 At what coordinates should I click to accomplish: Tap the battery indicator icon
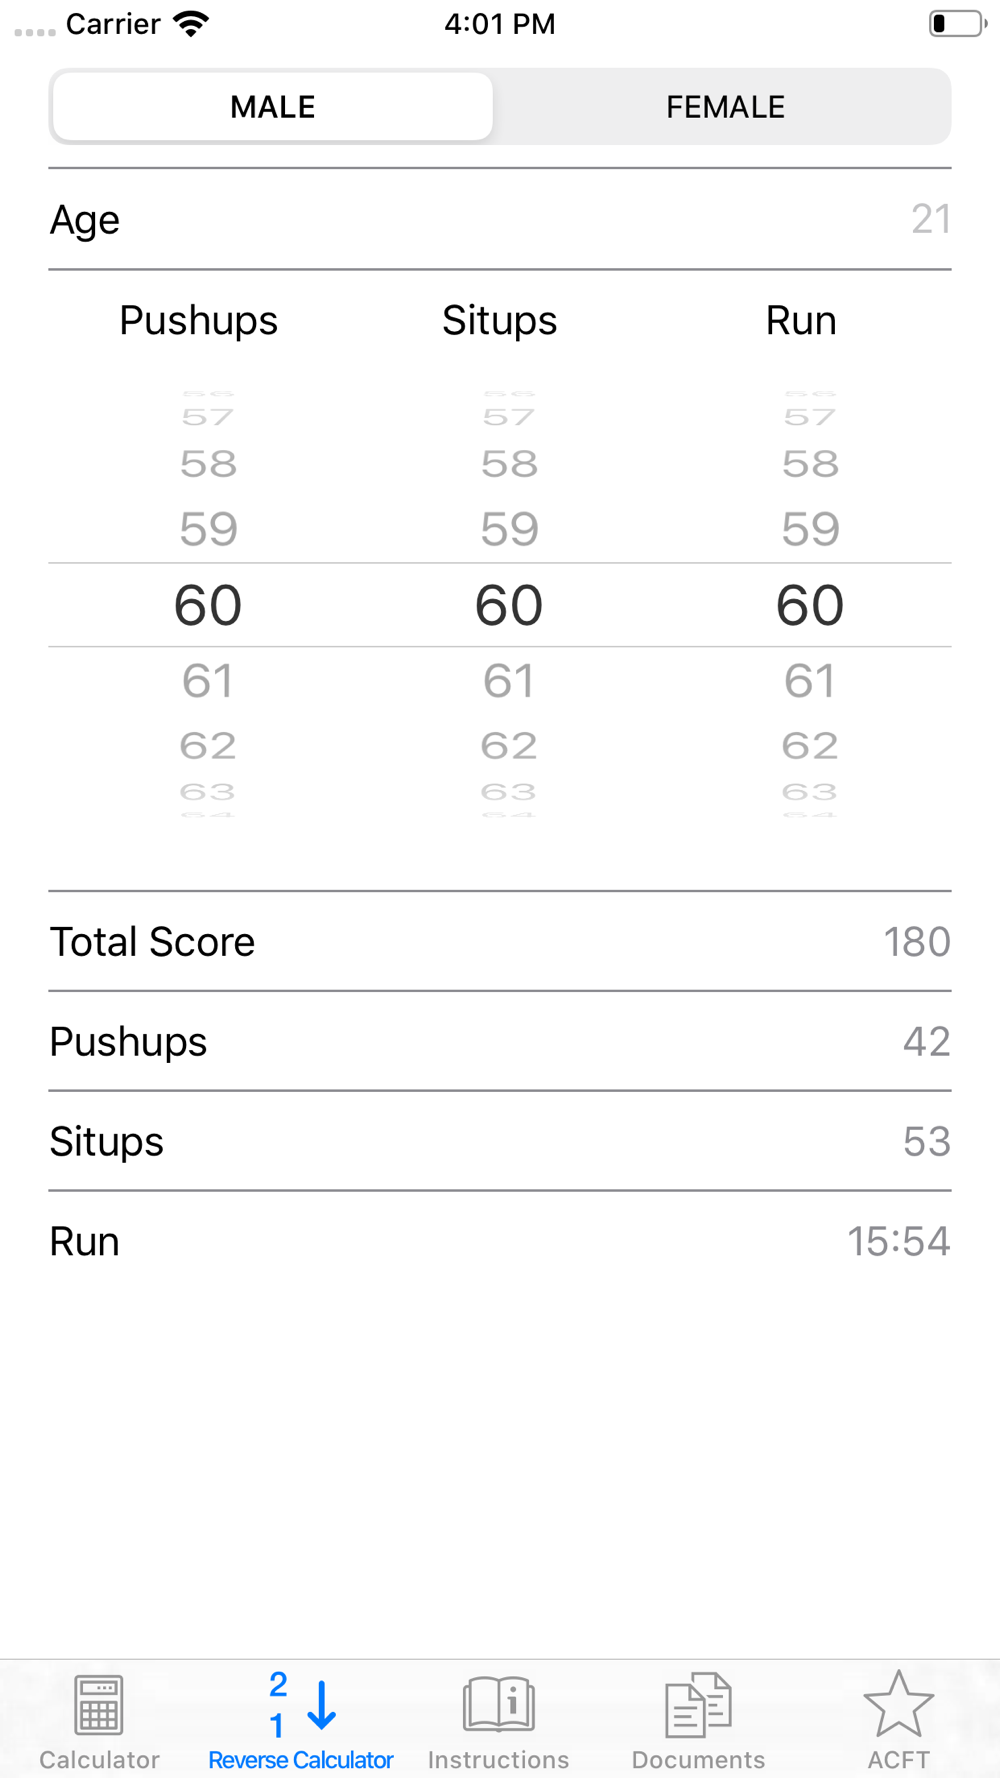tap(957, 24)
